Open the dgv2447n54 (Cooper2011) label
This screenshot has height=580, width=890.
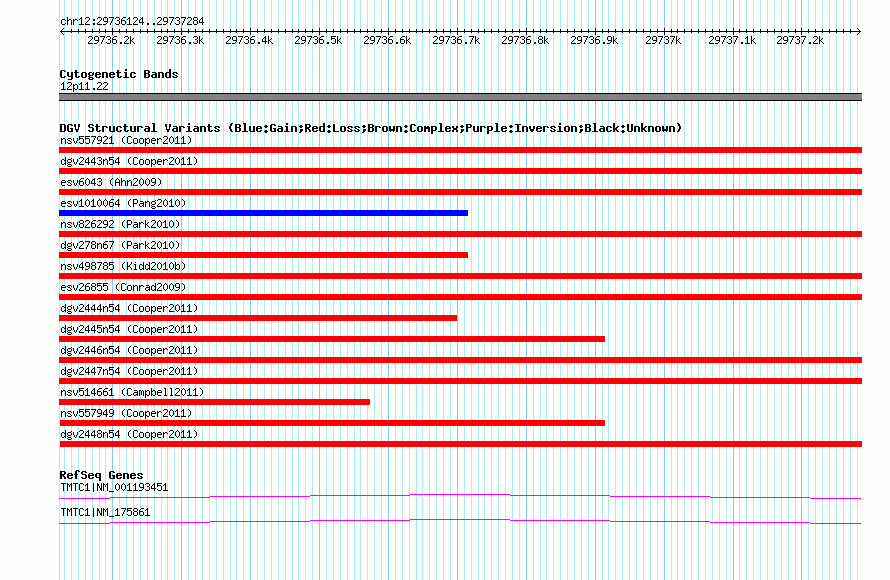(x=129, y=371)
